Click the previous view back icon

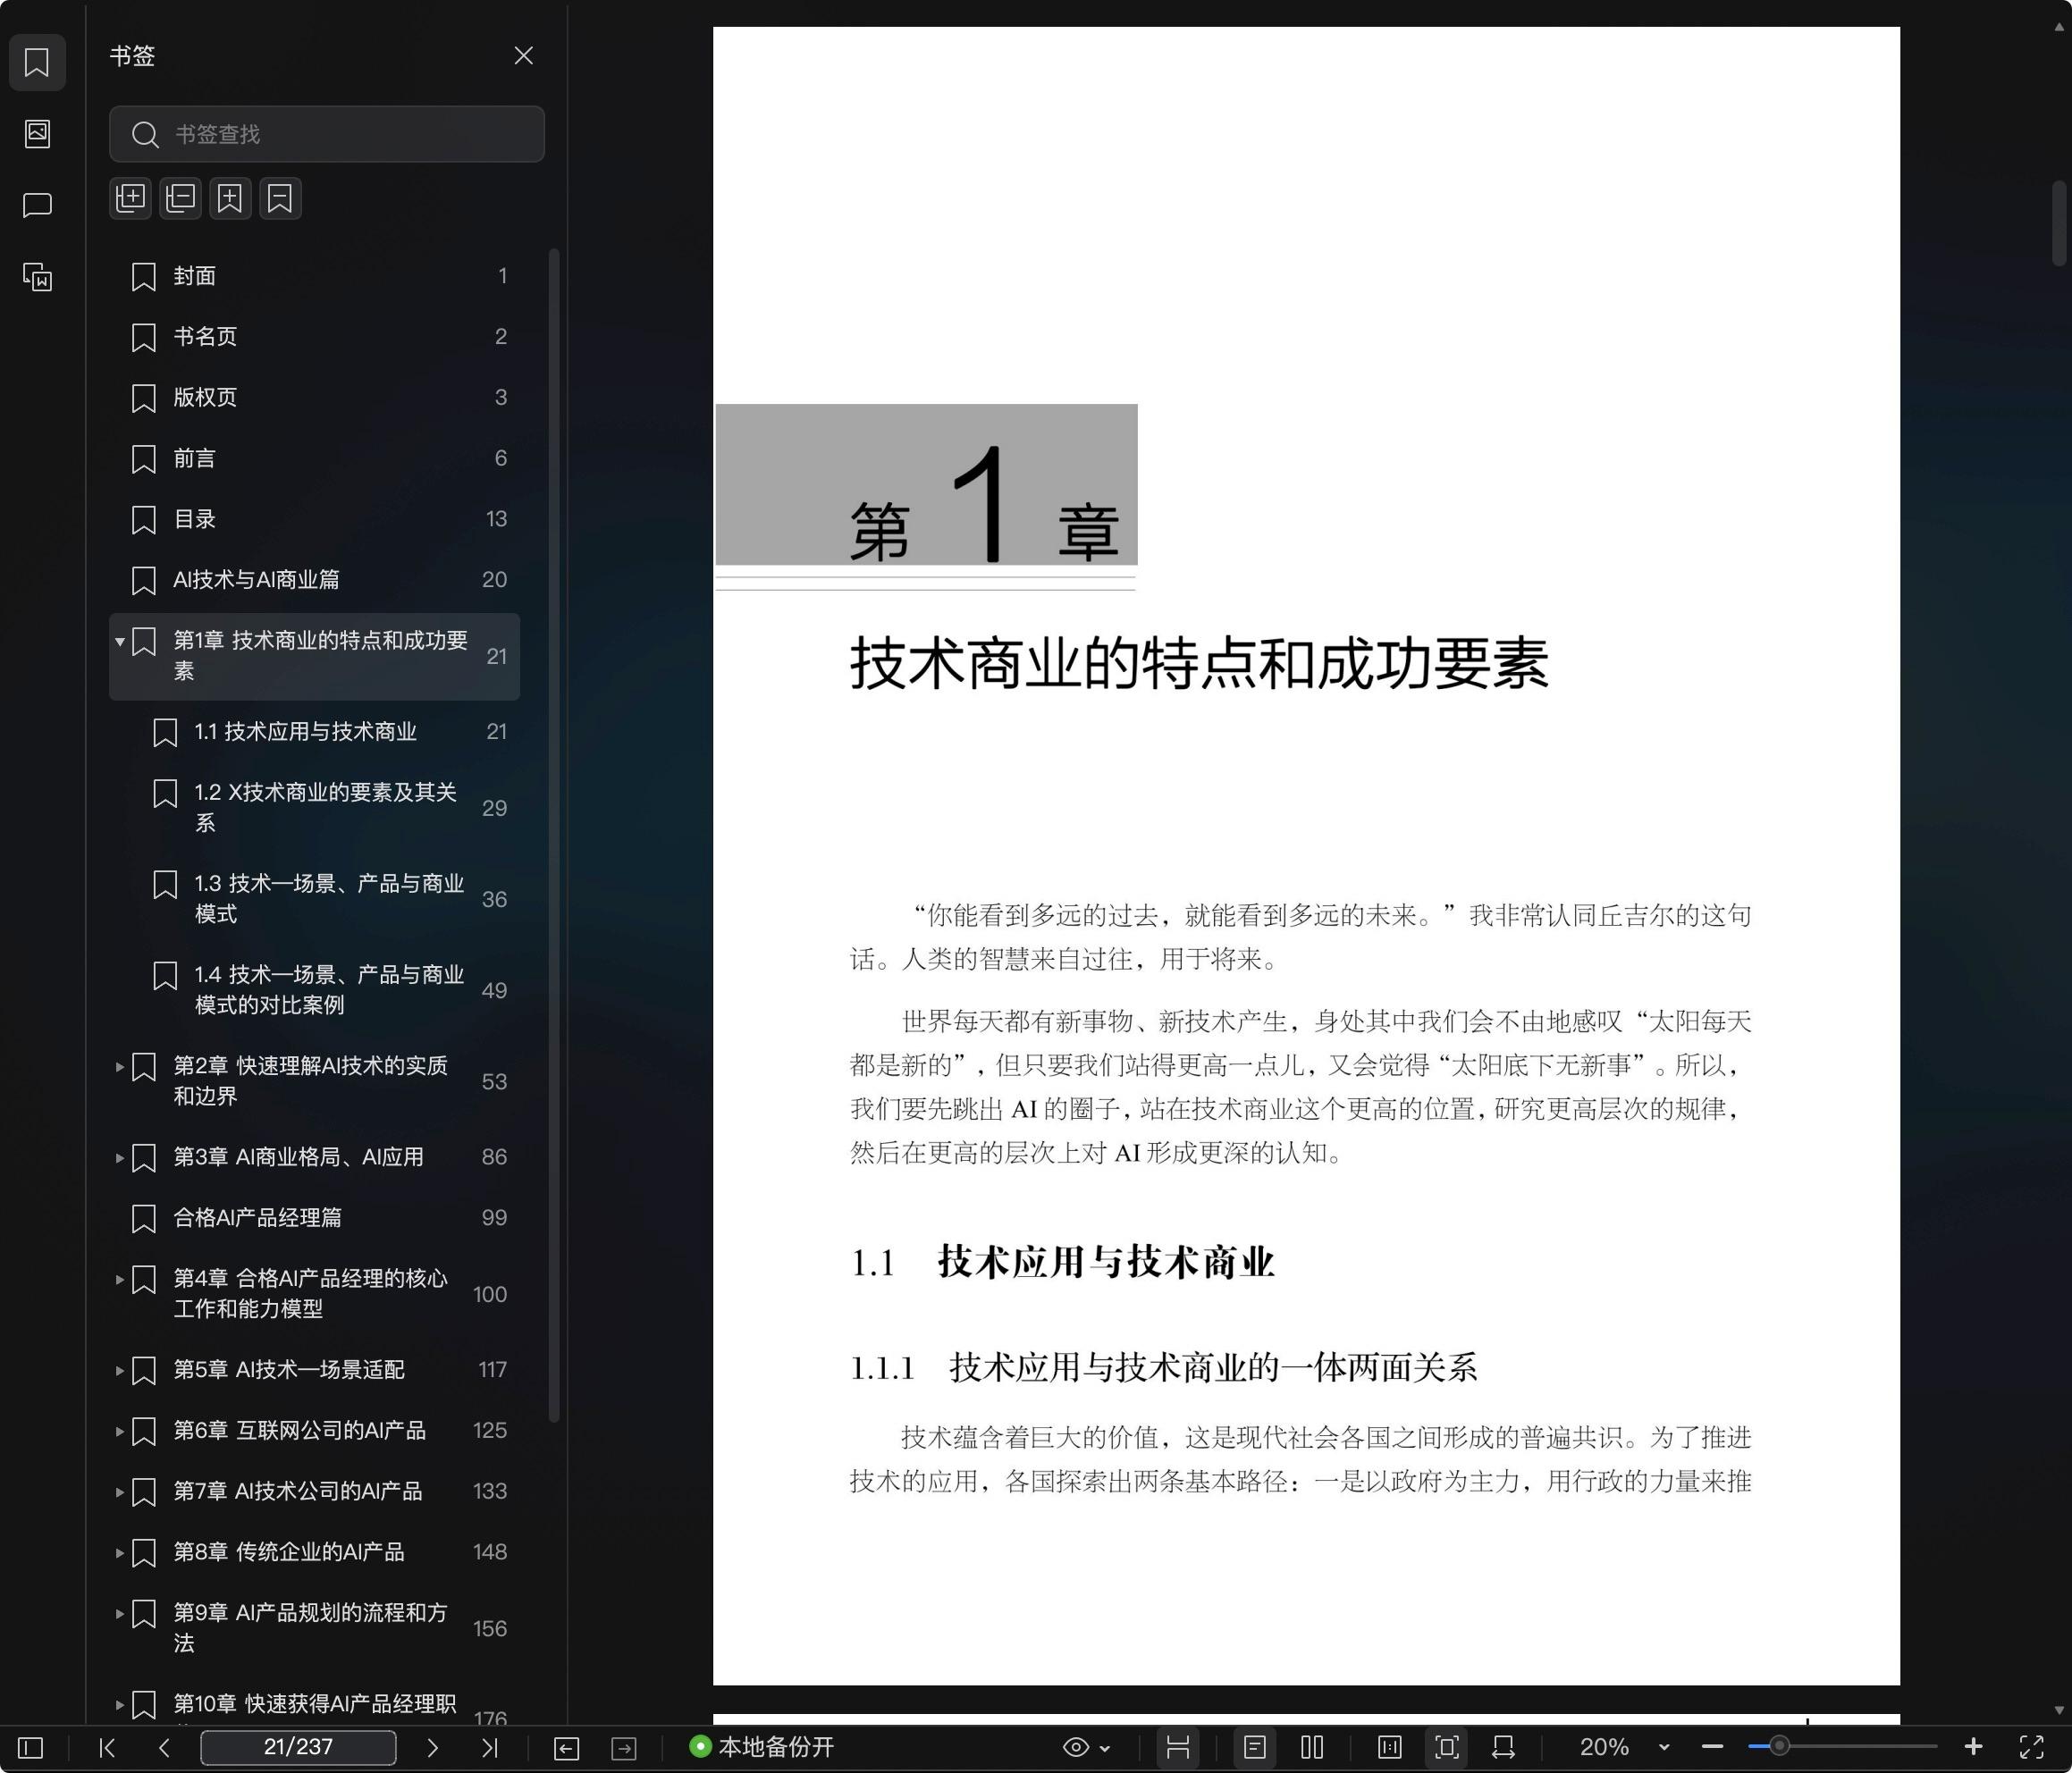click(566, 1748)
